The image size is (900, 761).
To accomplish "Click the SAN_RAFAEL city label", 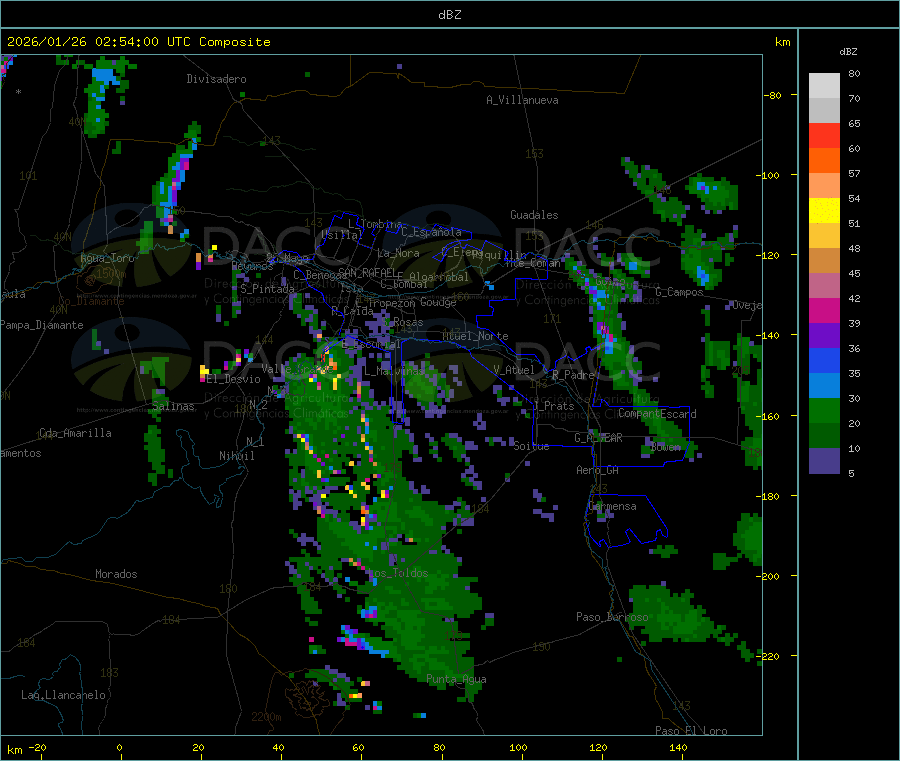I will (x=367, y=272).
